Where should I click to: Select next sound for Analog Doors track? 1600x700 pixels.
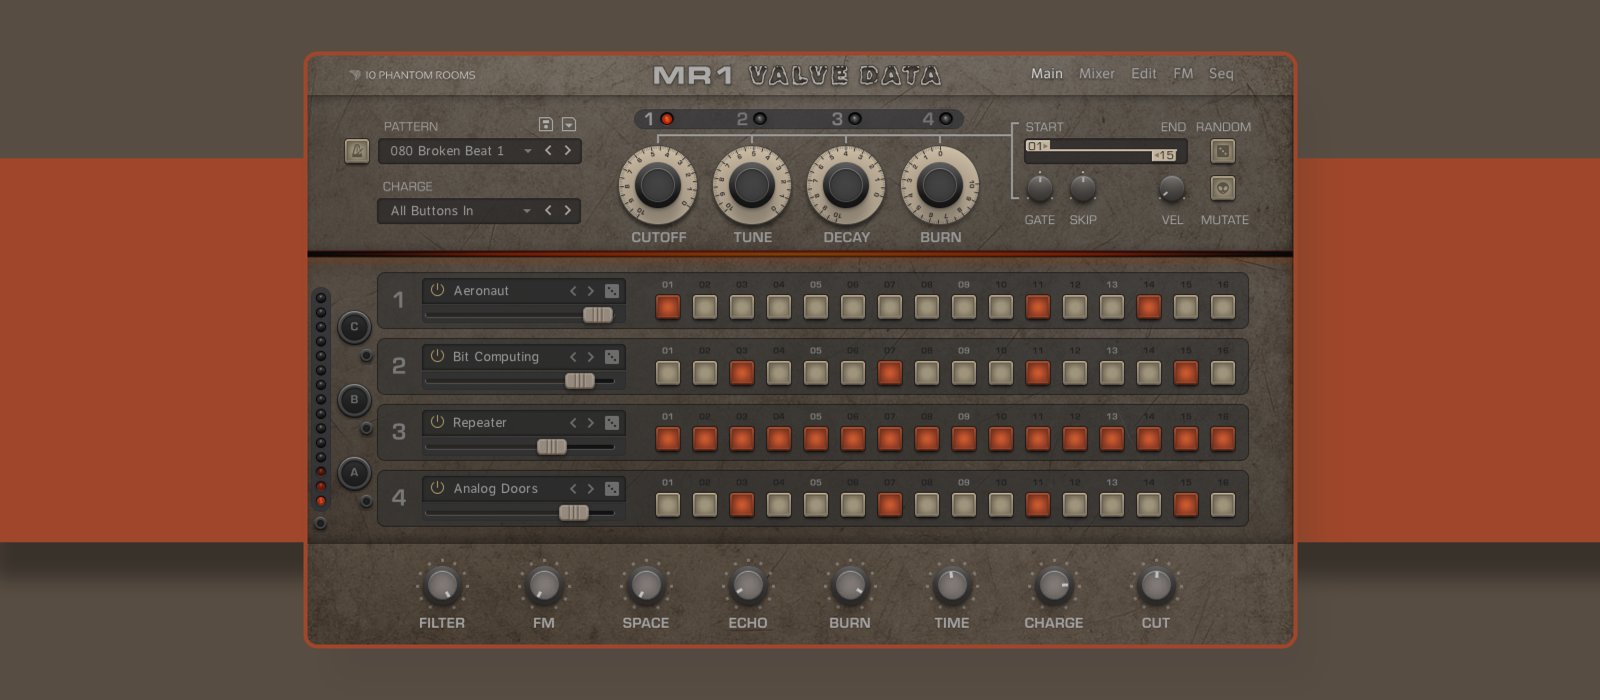(590, 489)
